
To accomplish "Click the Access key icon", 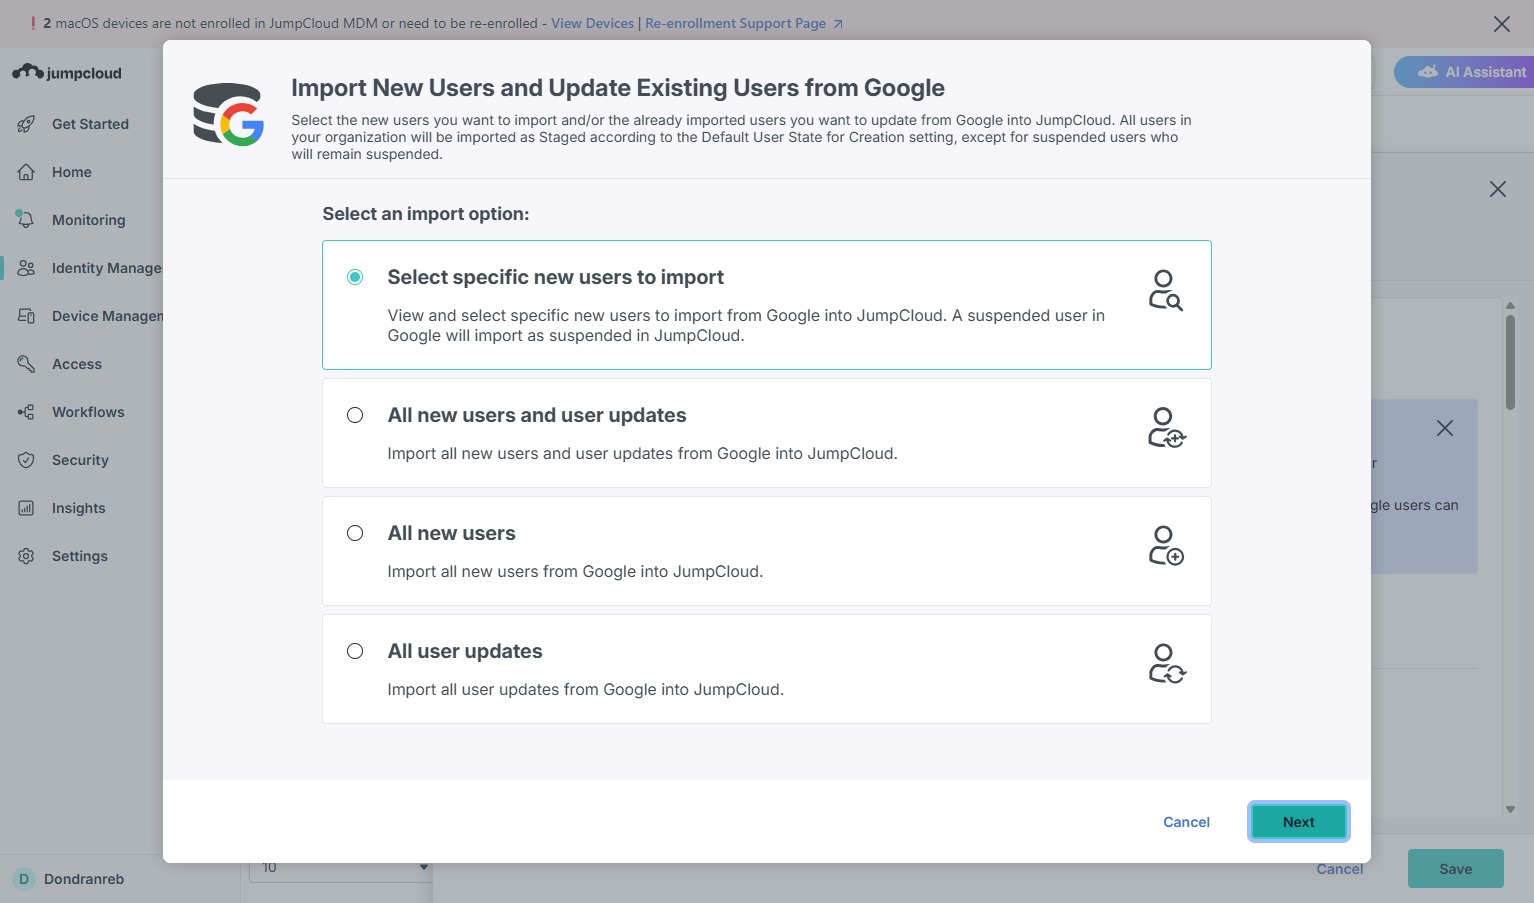I will coord(26,364).
